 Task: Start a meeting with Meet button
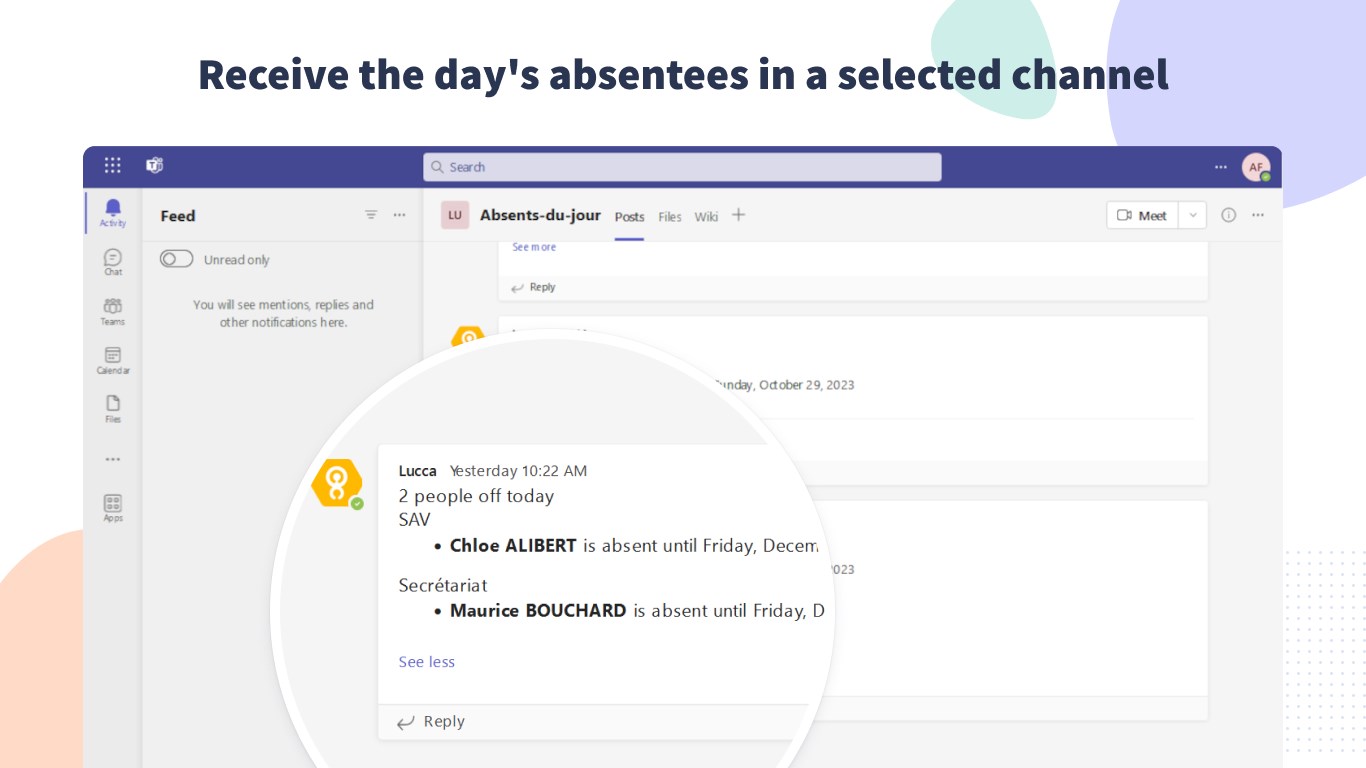tap(1142, 215)
